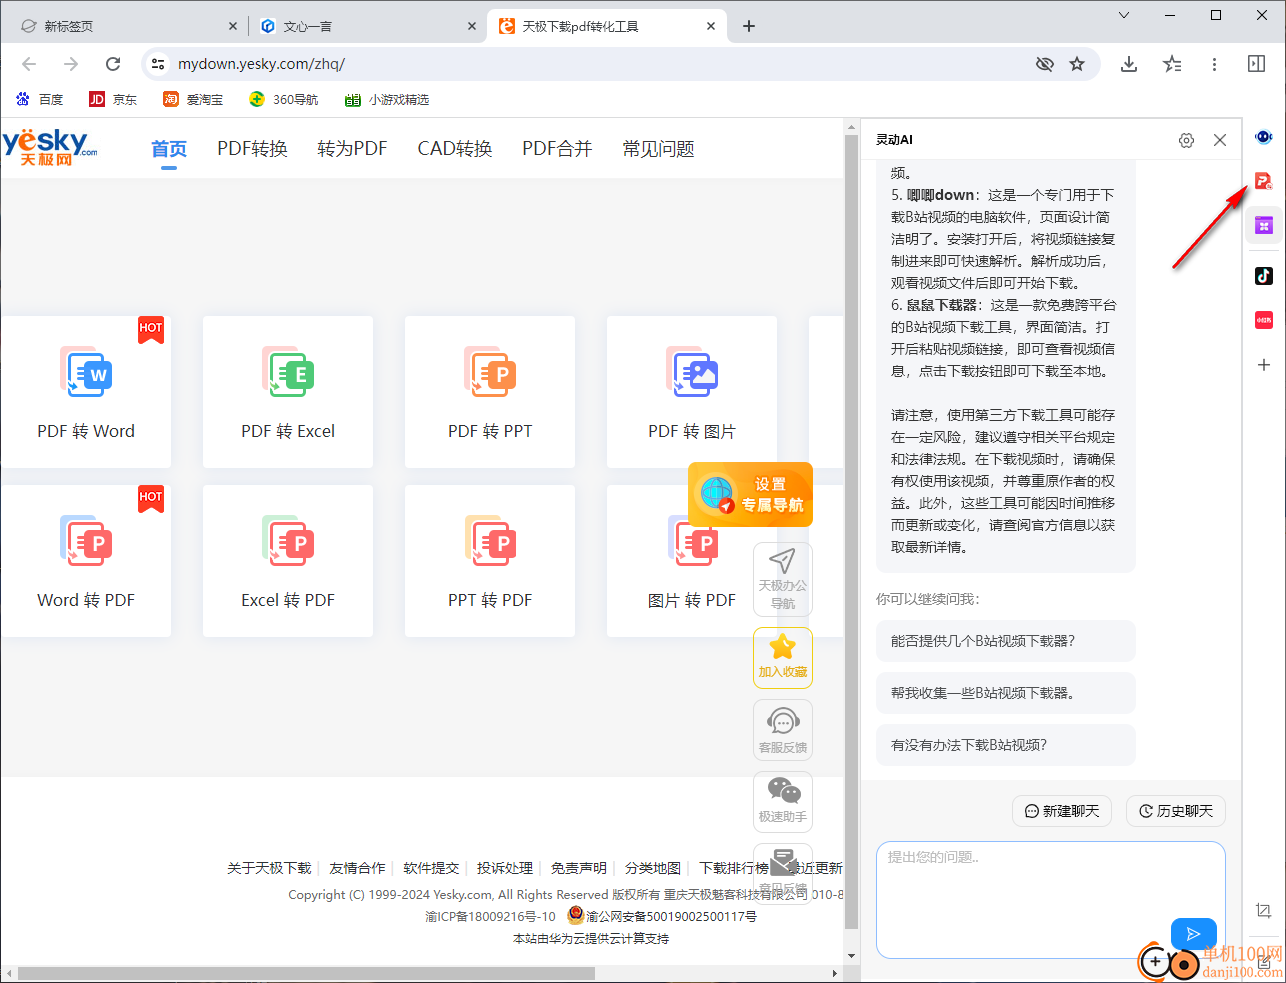Open the 图片 转 PDF tool card
The height and width of the screenshot is (983, 1286).
(x=692, y=561)
